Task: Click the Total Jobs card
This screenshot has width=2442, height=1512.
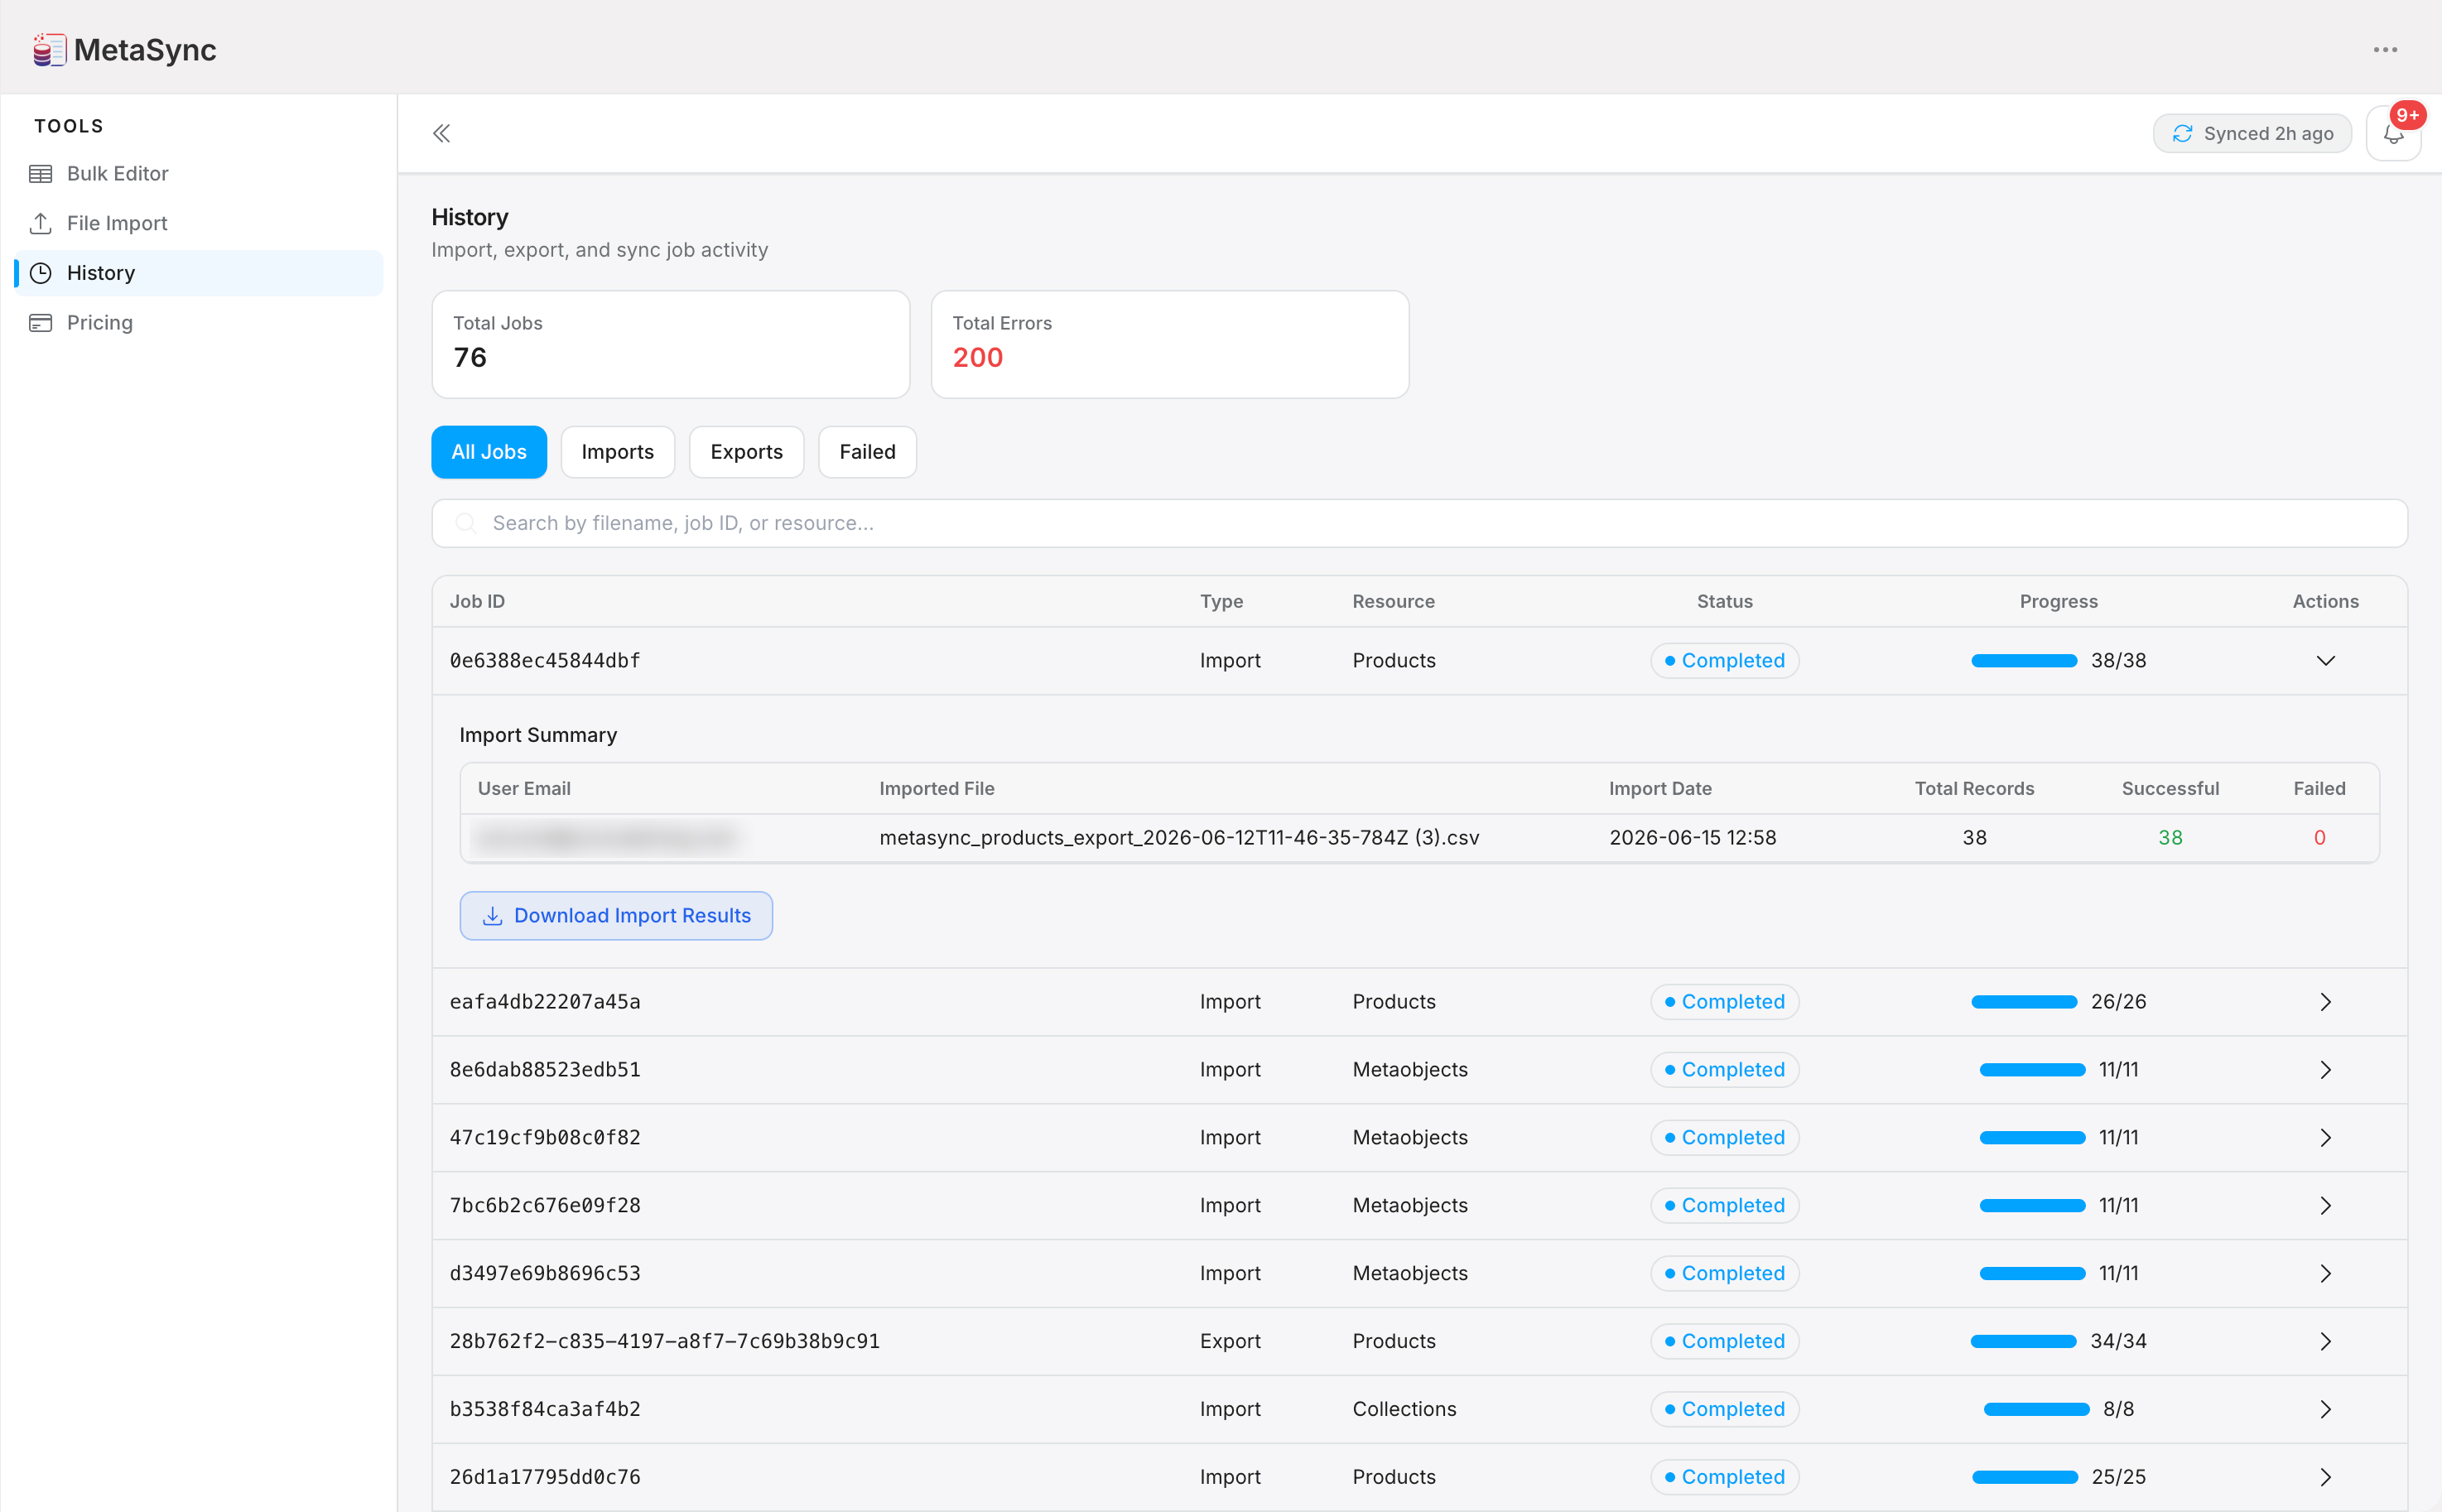Action: [x=670, y=344]
